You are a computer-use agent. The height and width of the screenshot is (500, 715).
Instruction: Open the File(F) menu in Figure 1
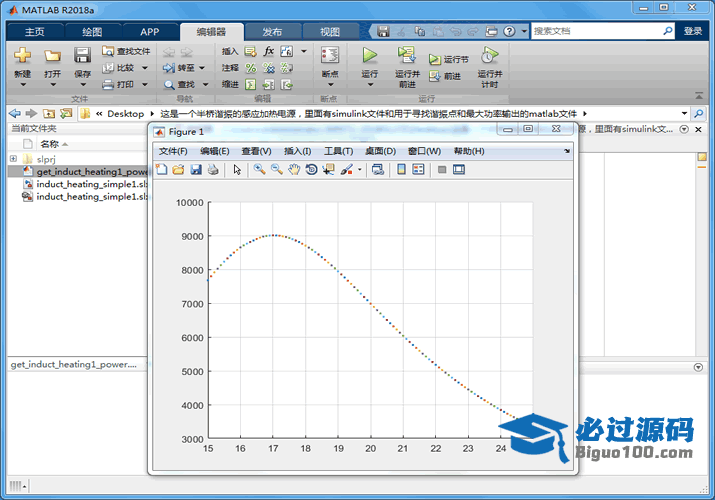[x=173, y=151]
